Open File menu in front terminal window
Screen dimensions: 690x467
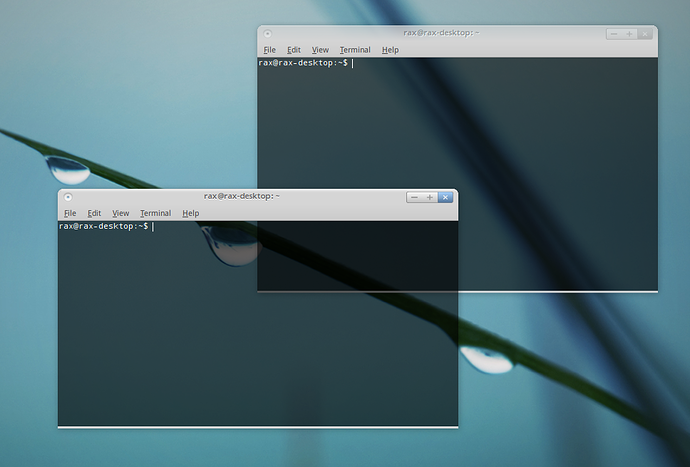pyautogui.click(x=70, y=213)
